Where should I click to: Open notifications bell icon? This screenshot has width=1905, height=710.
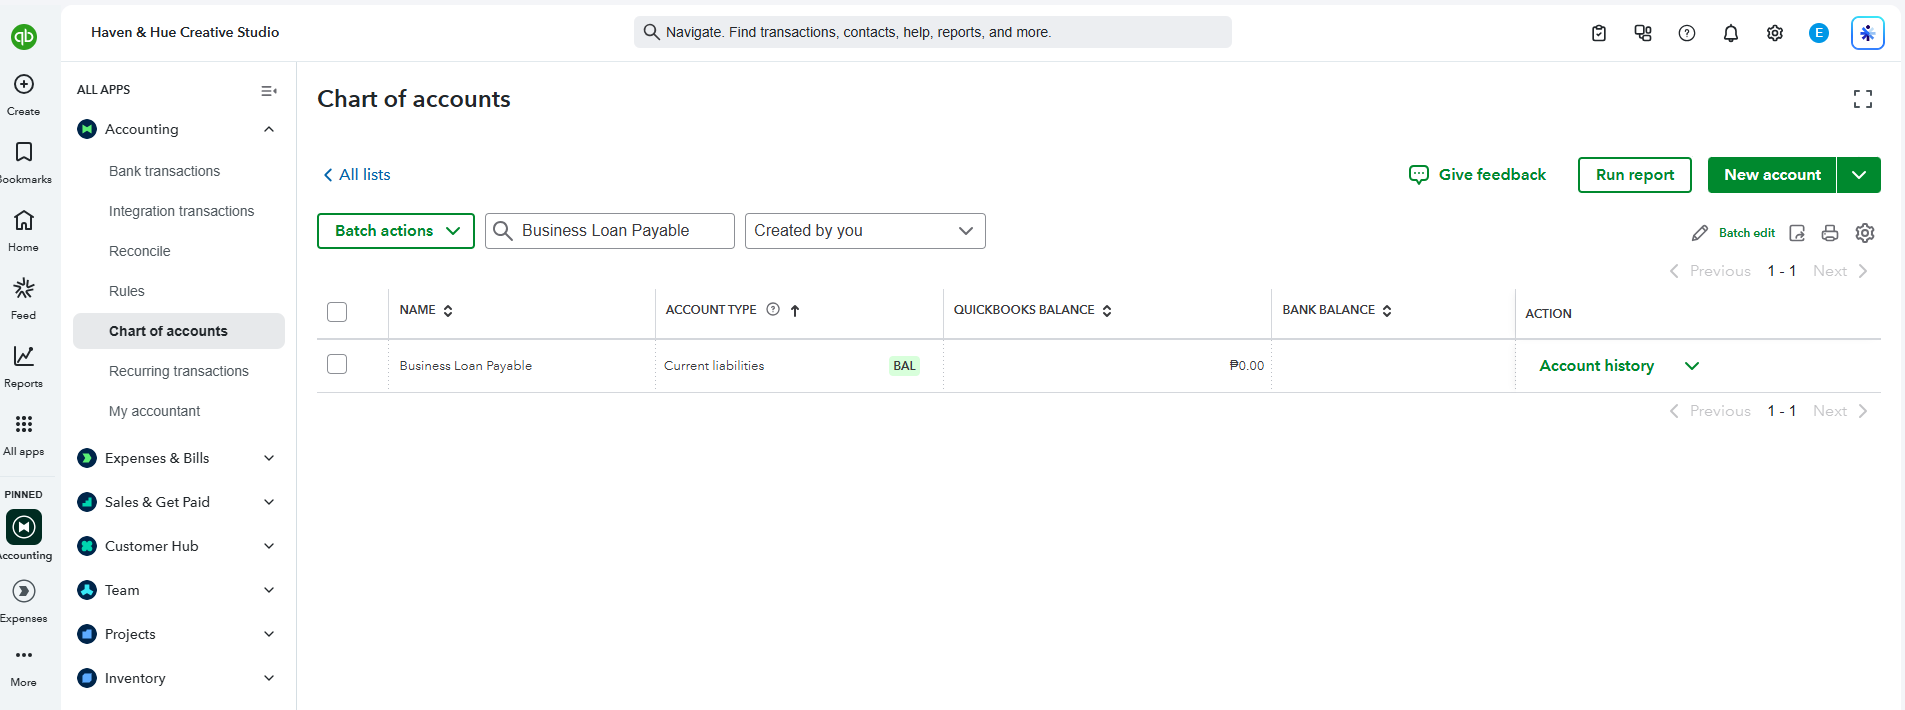[x=1731, y=33]
